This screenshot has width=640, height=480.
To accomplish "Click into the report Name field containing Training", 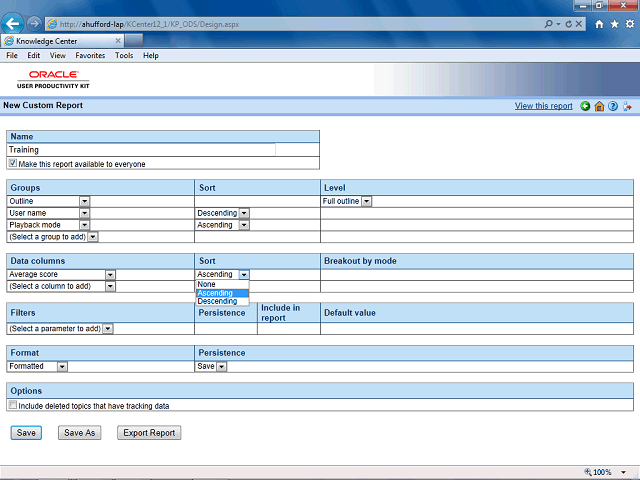I will click(142, 150).
